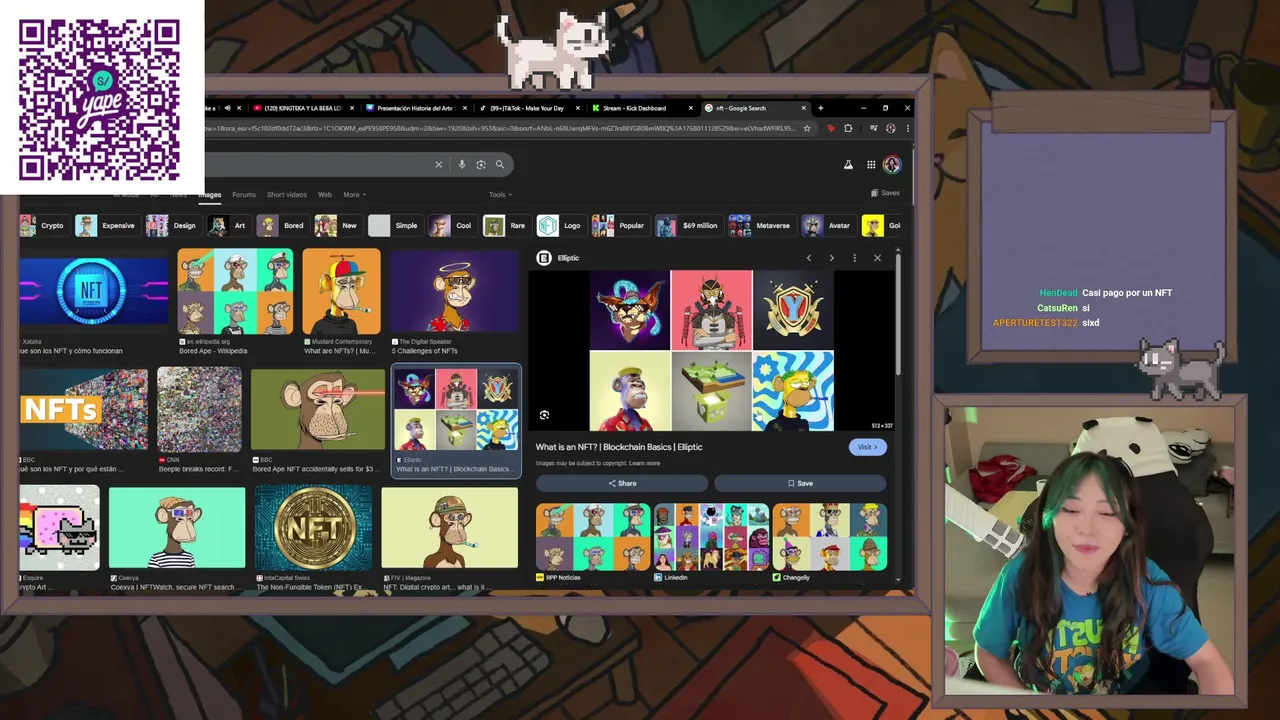The image size is (1280, 720).
Task: Open the Google account avatar
Action: [892, 165]
